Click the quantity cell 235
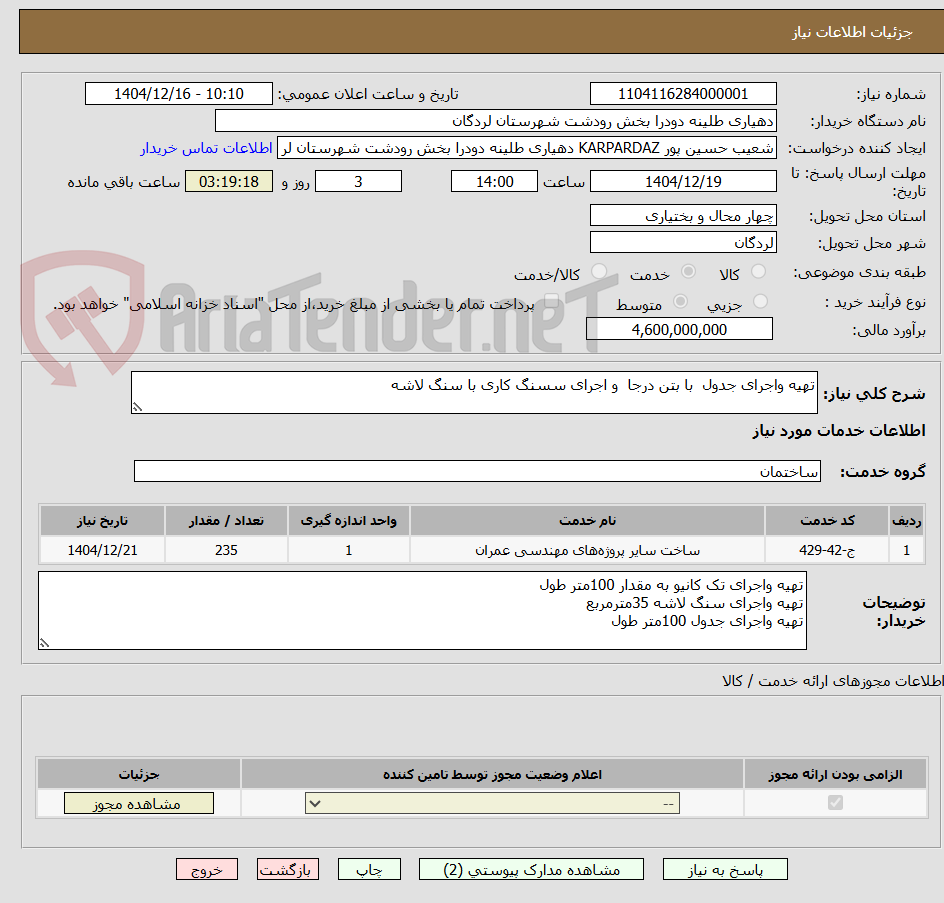Screen dimensions: 944x903 (226, 550)
